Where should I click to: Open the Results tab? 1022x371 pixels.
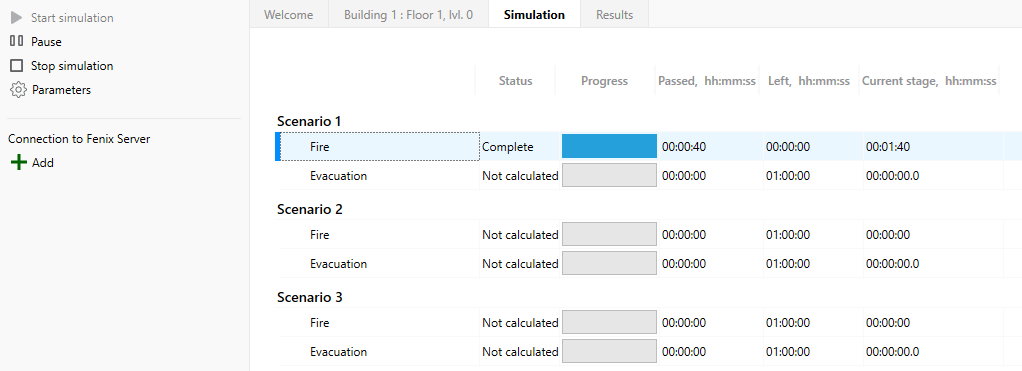615,14
